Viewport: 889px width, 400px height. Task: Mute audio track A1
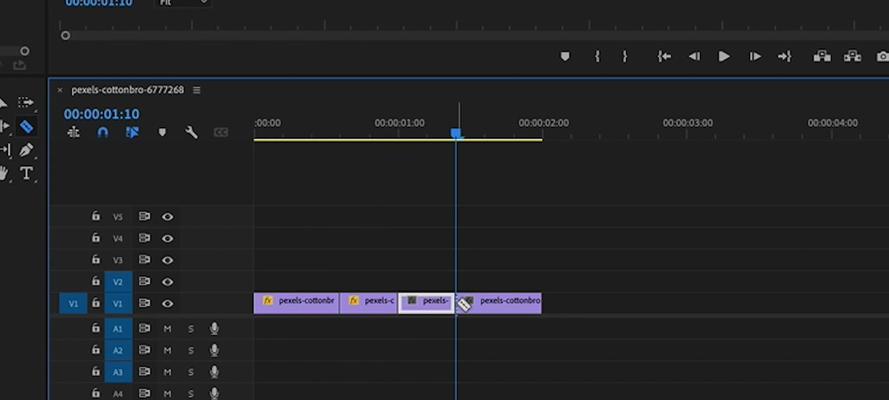click(x=167, y=329)
